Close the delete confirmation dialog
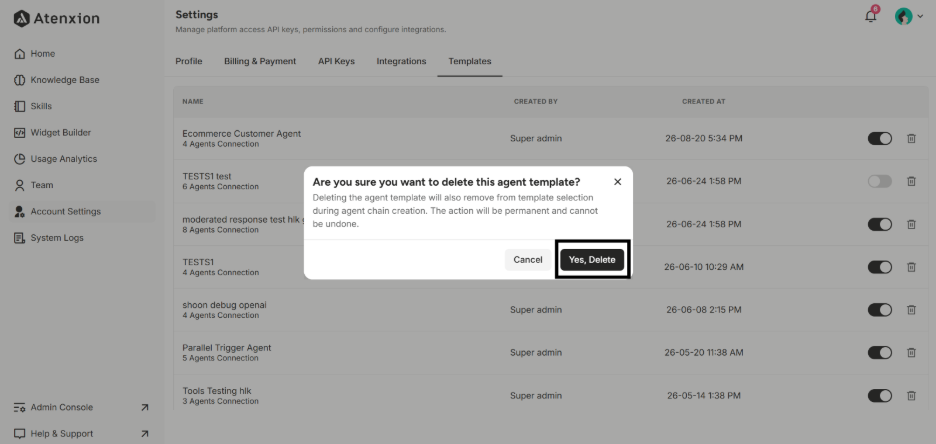The height and width of the screenshot is (444, 936). 618,182
